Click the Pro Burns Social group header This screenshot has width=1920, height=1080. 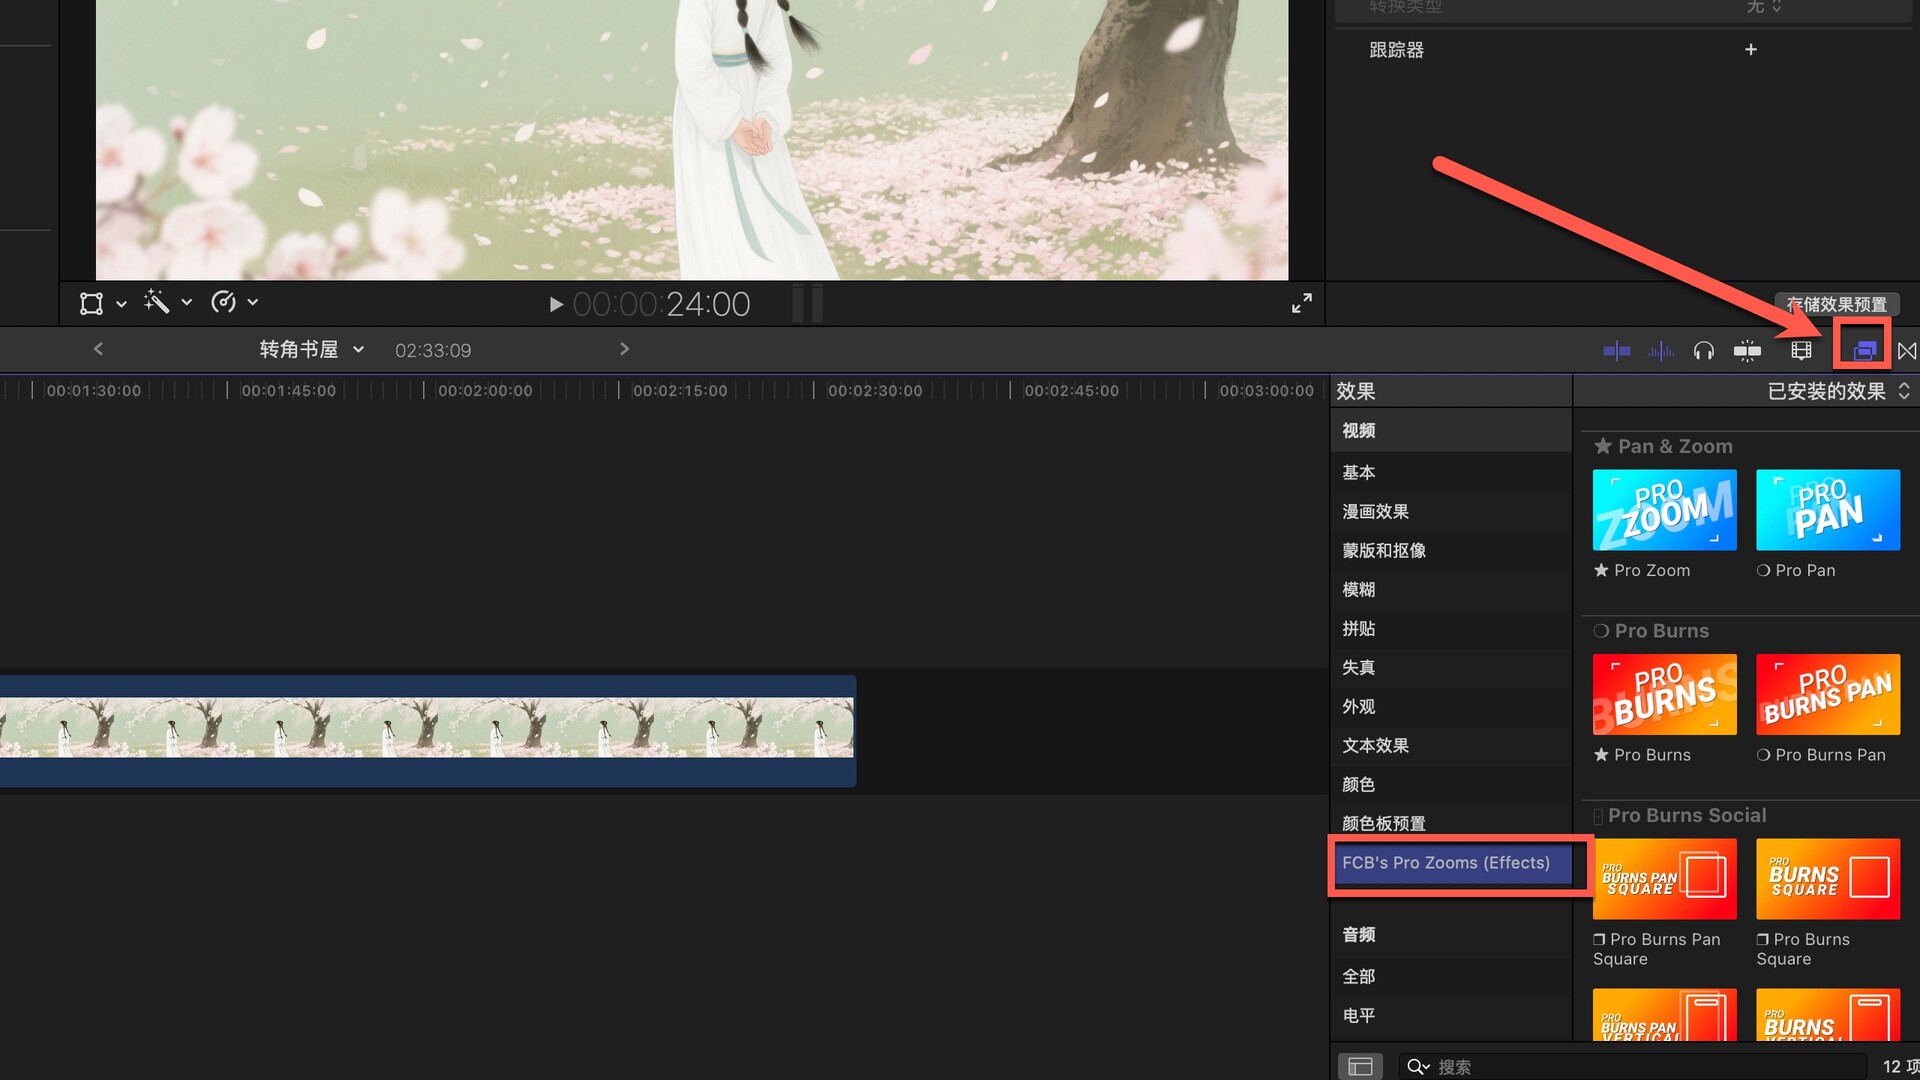tap(1680, 816)
